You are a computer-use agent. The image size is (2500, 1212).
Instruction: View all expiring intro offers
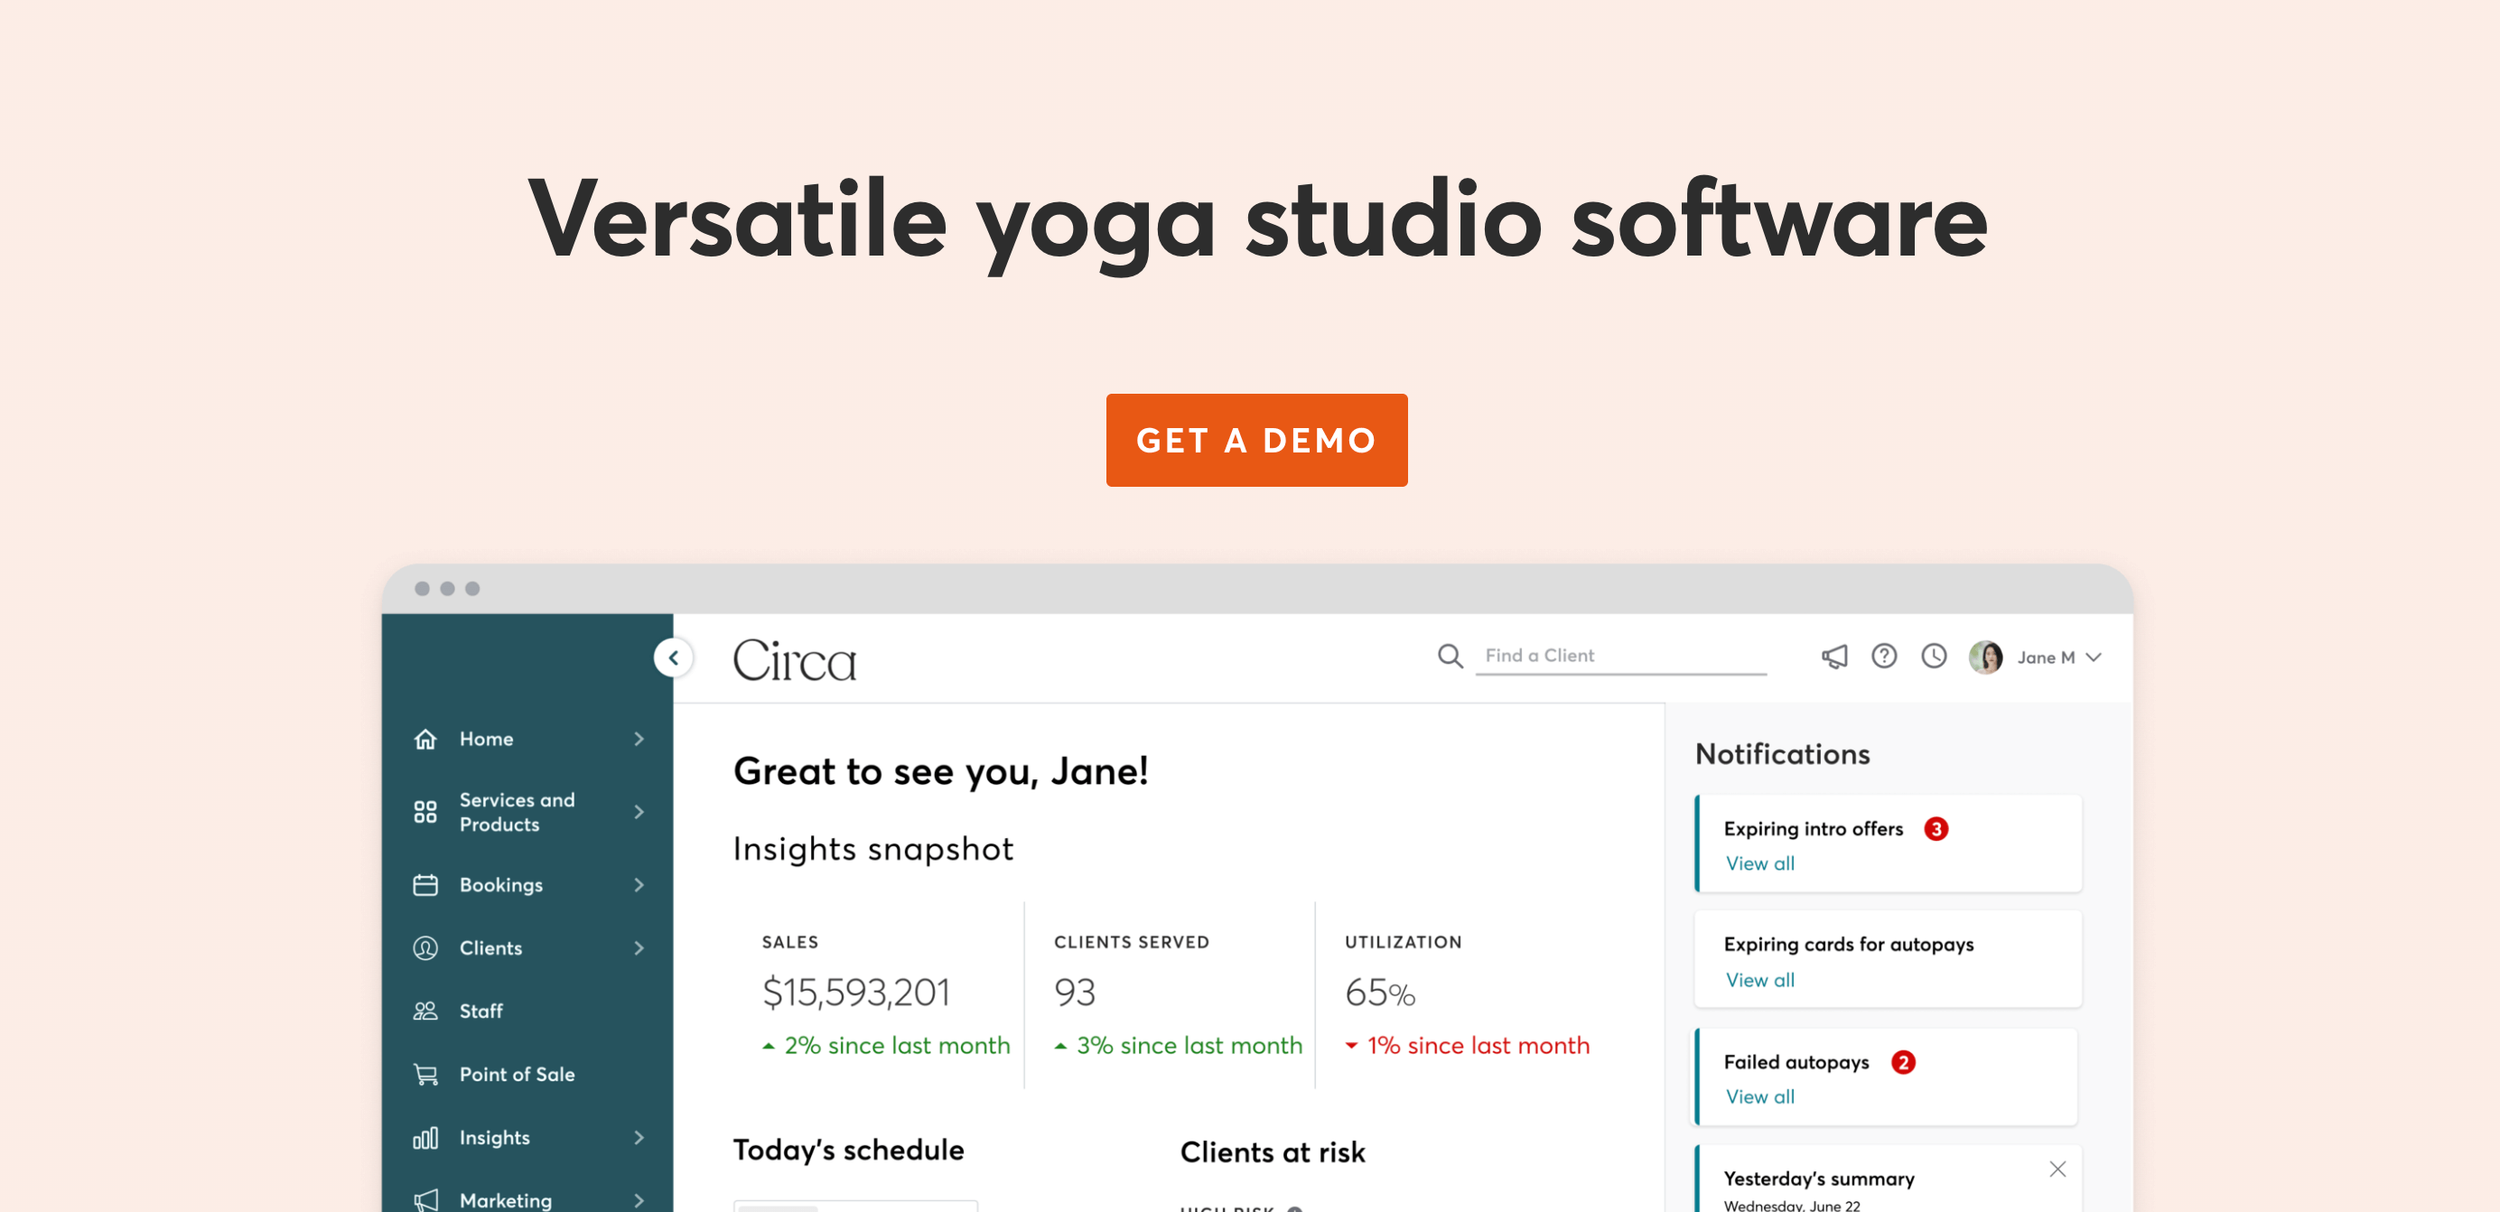pyautogui.click(x=1760, y=863)
